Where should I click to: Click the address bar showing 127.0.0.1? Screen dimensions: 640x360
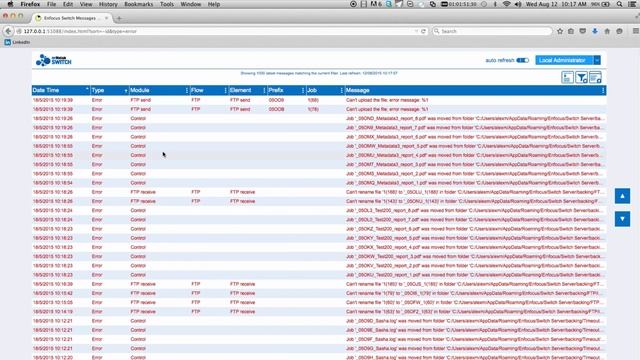216,31
